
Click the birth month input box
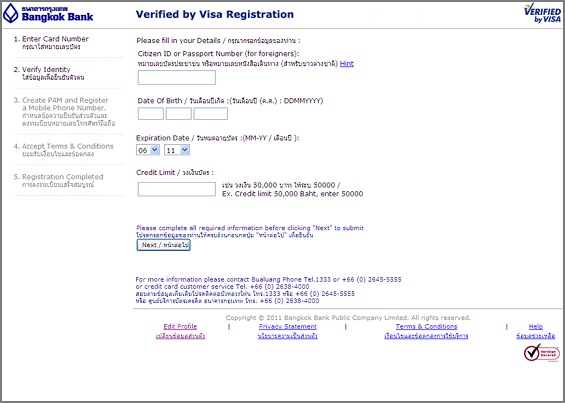pyautogui.click(x=178, y=114)
